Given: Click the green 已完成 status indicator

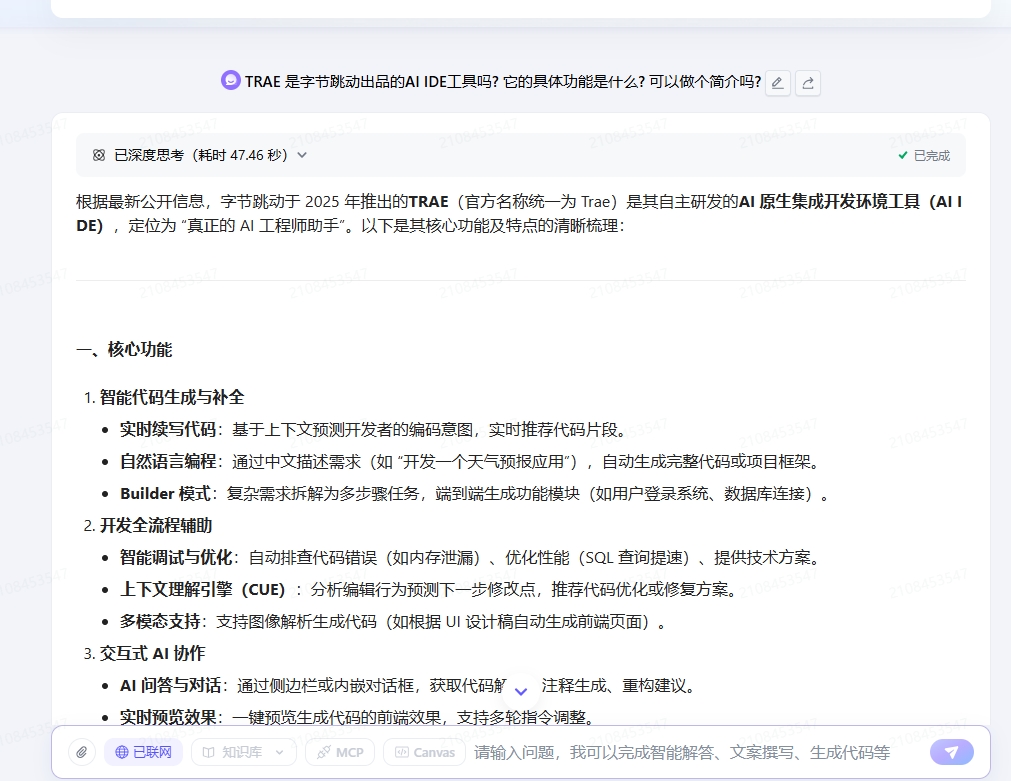Looking at the screenshot, I should click(924, 155).
